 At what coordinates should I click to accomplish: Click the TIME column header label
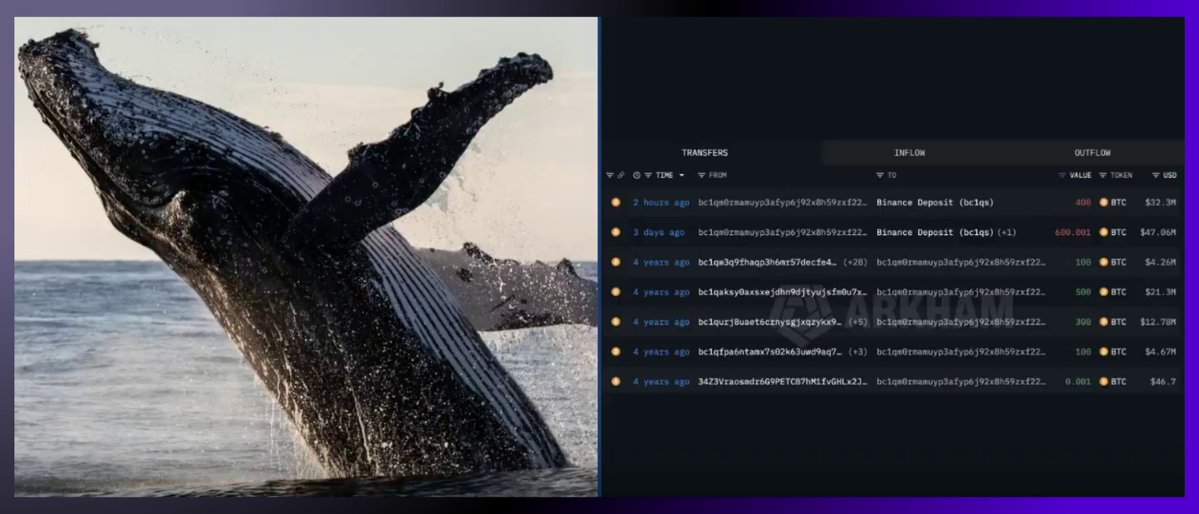tap(664, 175)
